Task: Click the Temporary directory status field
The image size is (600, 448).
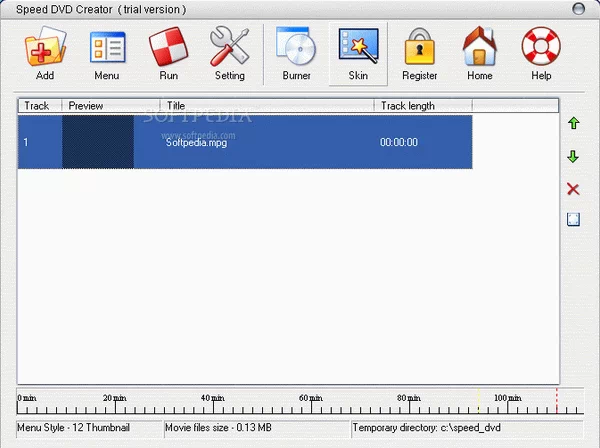Action: (x=468, y=428)
